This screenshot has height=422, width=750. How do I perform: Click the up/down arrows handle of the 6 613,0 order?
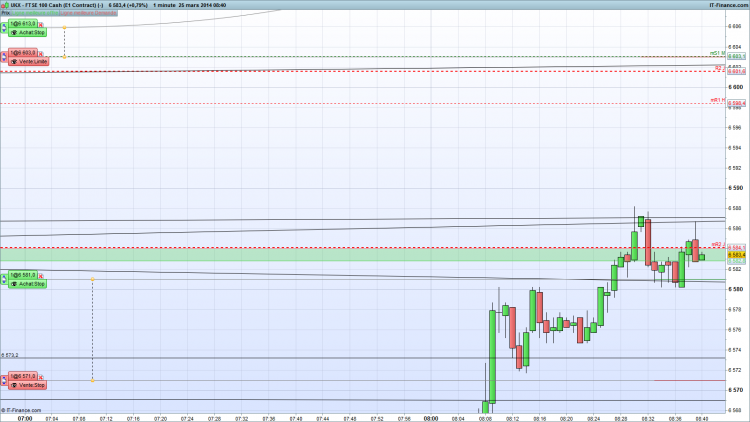[4, 28]
